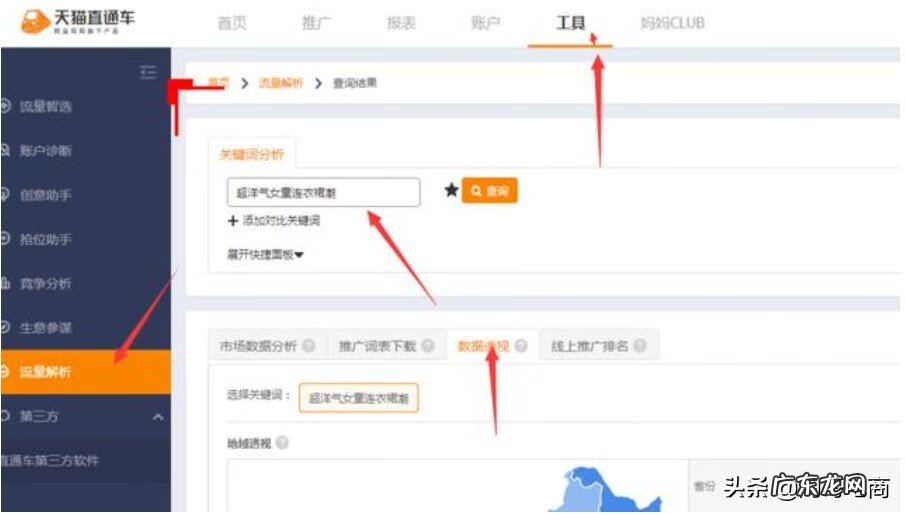The height and width of the screenshot is (514, 905).
Task: Click the help icon beside 推广词表下载
Action: coord(428,346)
